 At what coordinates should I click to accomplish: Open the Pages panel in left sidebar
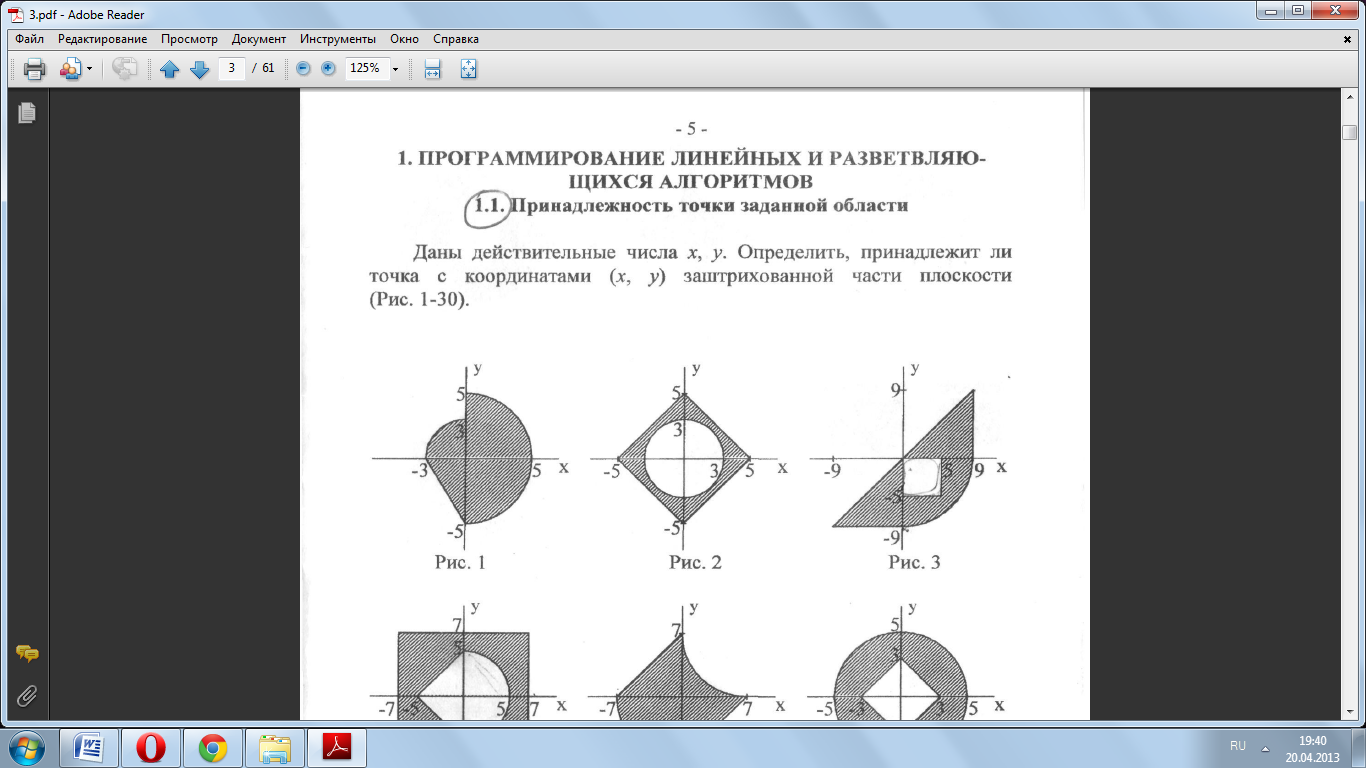(x=27, y=113)
